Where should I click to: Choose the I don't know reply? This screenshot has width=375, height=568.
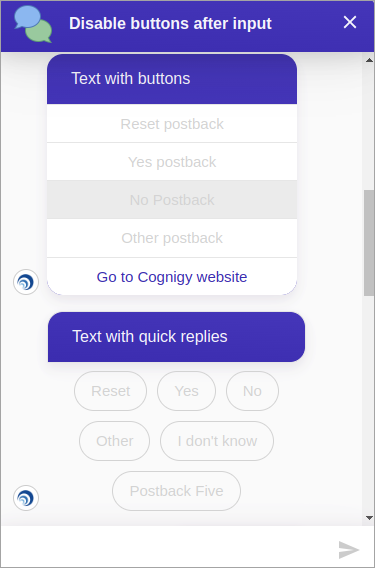(217, 441)
